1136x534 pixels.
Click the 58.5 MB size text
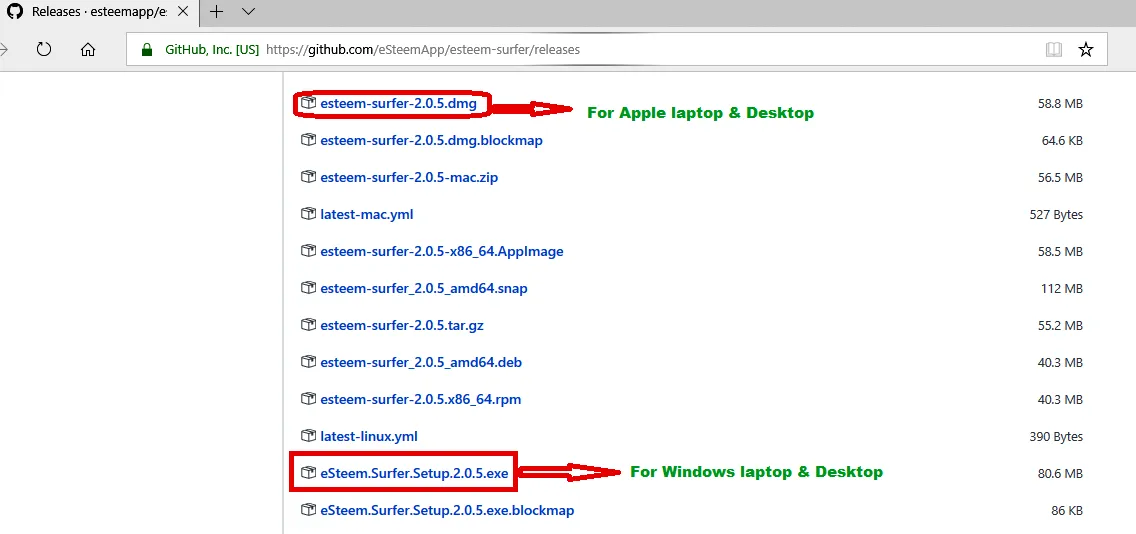[1060, 251]
